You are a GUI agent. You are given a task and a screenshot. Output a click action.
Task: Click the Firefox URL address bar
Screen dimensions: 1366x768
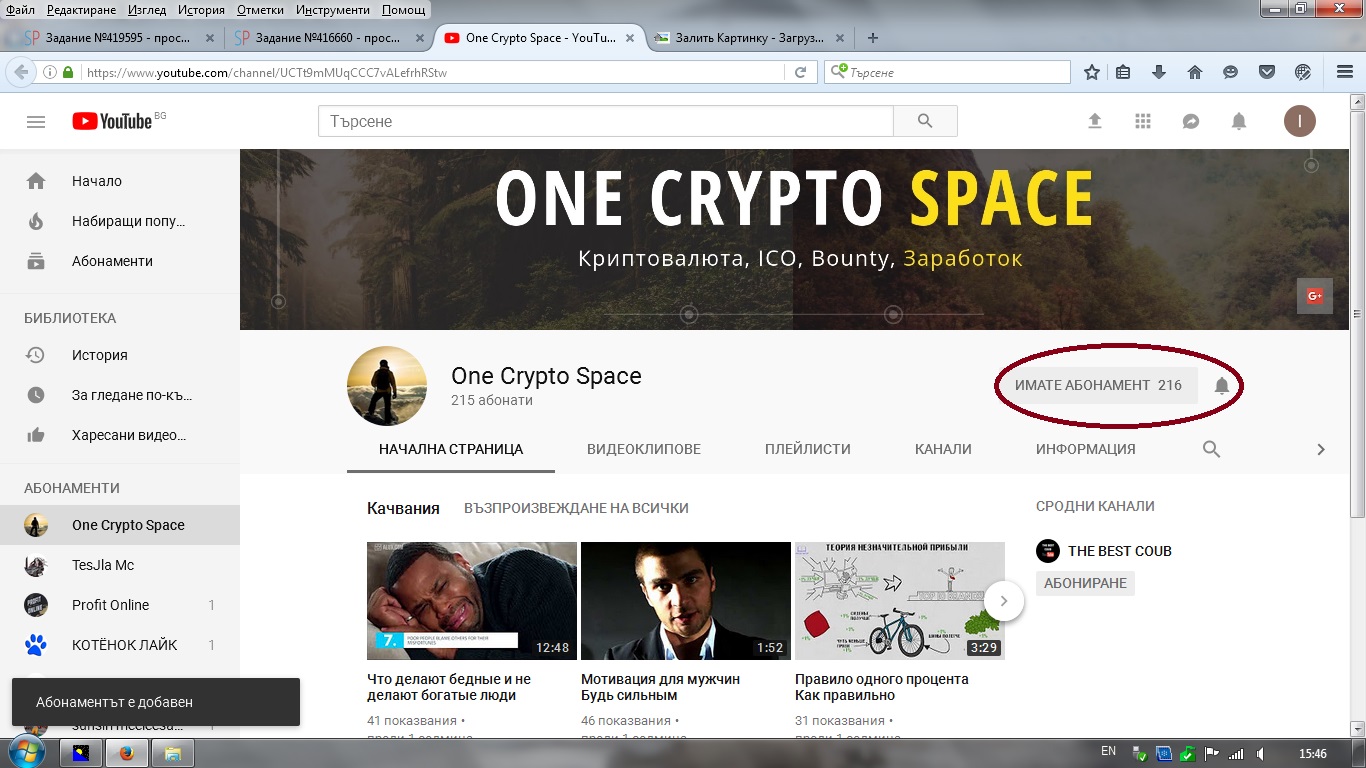coord(430,72)
